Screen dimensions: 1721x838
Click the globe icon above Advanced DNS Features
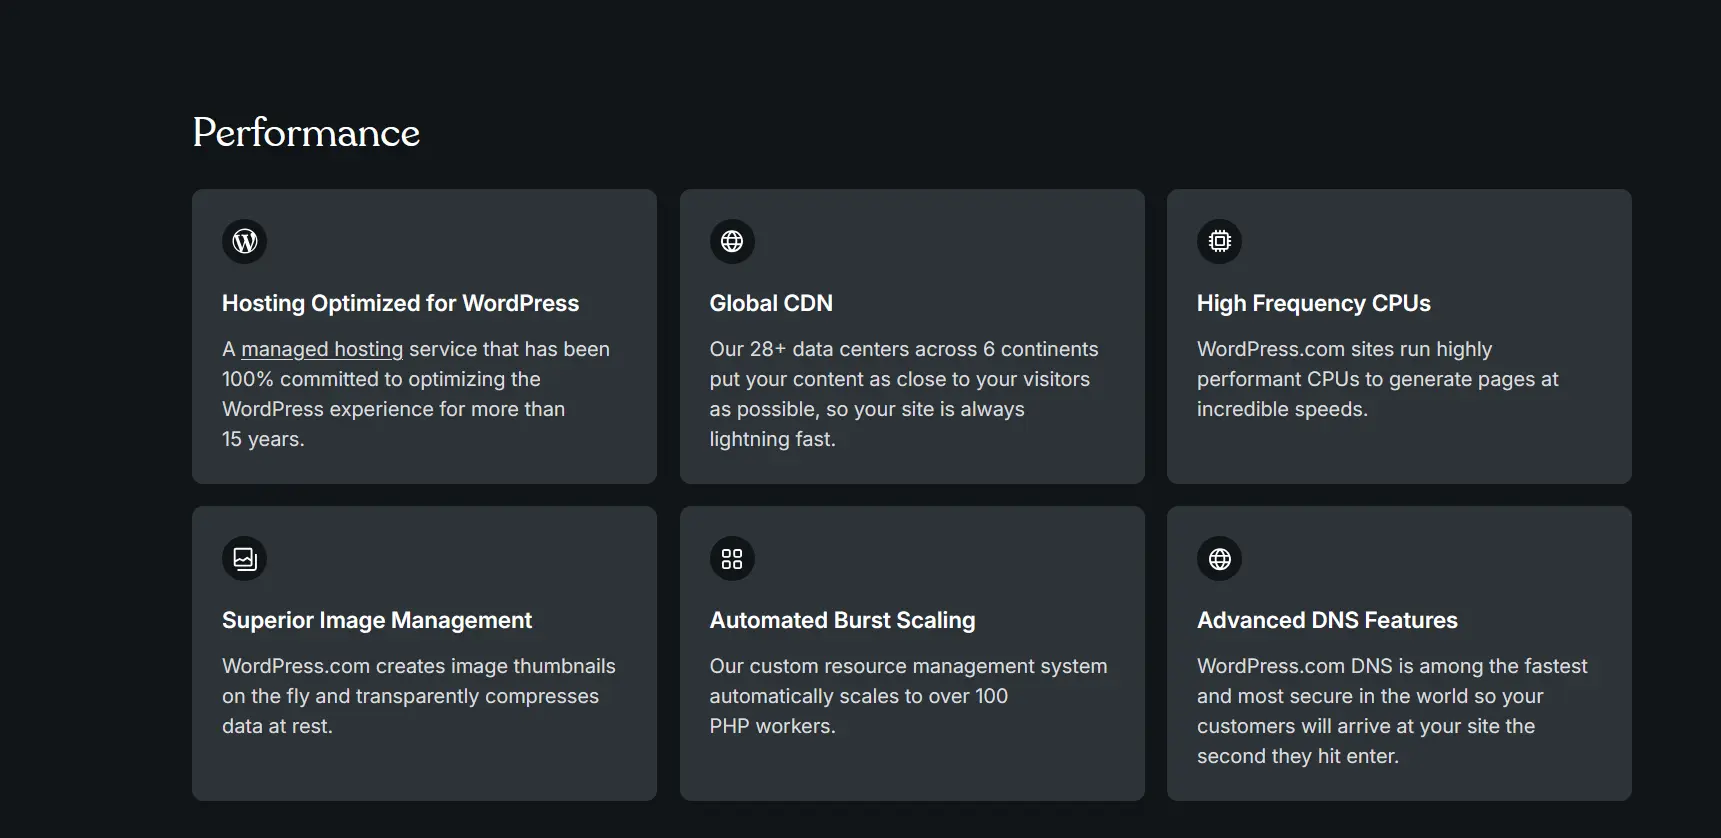1219,558
